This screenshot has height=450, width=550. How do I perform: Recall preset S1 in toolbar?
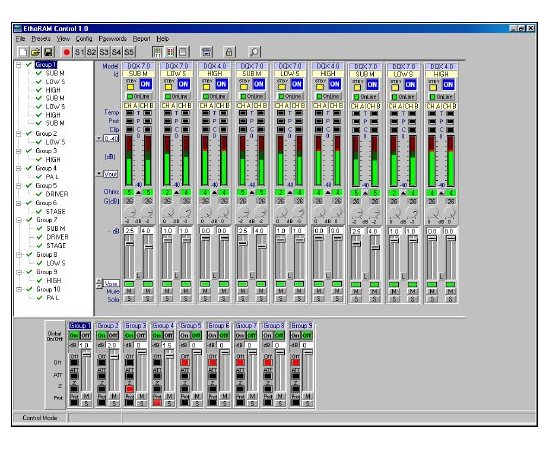tap(79, 52)
